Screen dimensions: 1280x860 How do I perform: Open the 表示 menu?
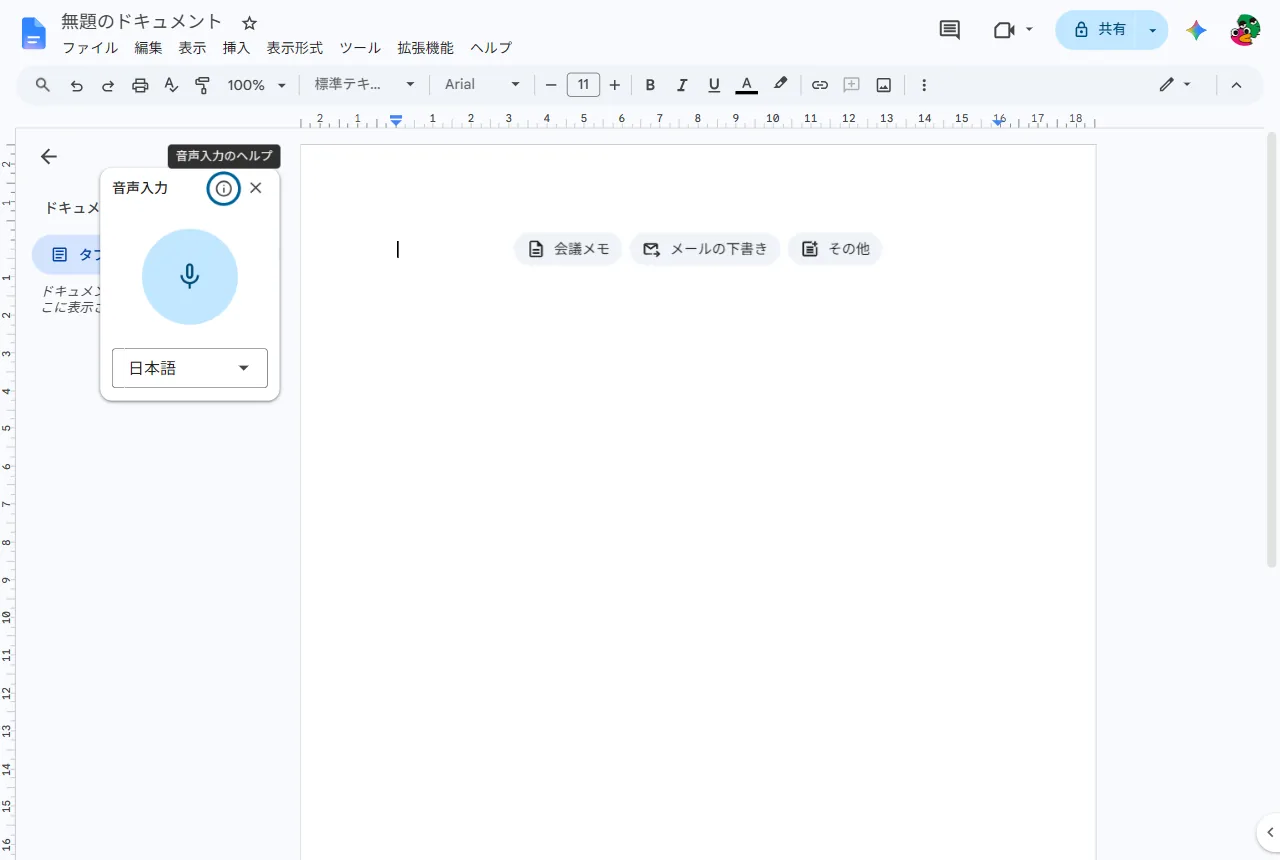point(192,48)
